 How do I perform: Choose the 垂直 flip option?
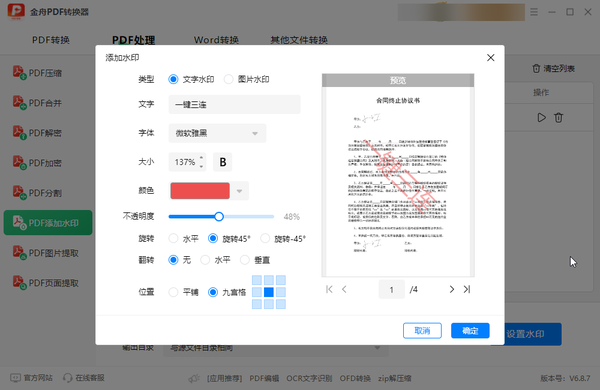[255, 260]
